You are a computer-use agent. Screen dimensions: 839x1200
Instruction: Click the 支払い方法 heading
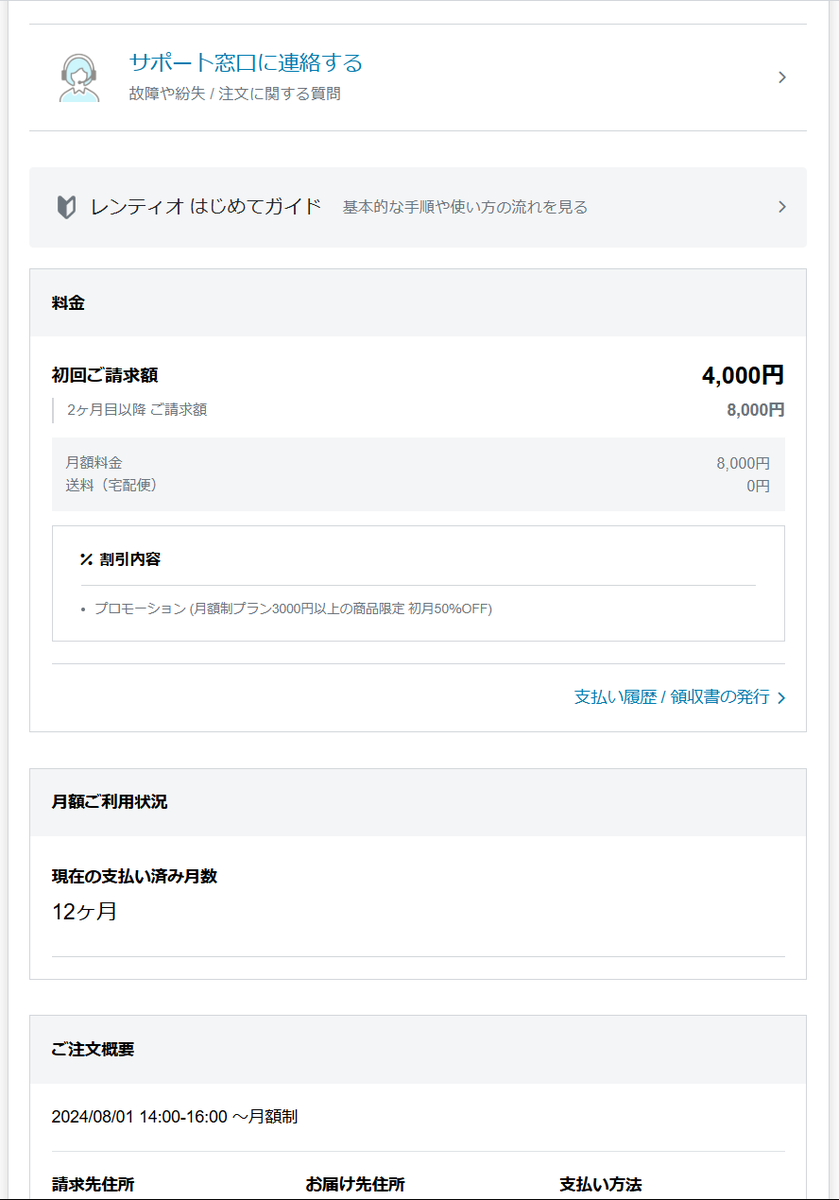[x=600, y=1184]
